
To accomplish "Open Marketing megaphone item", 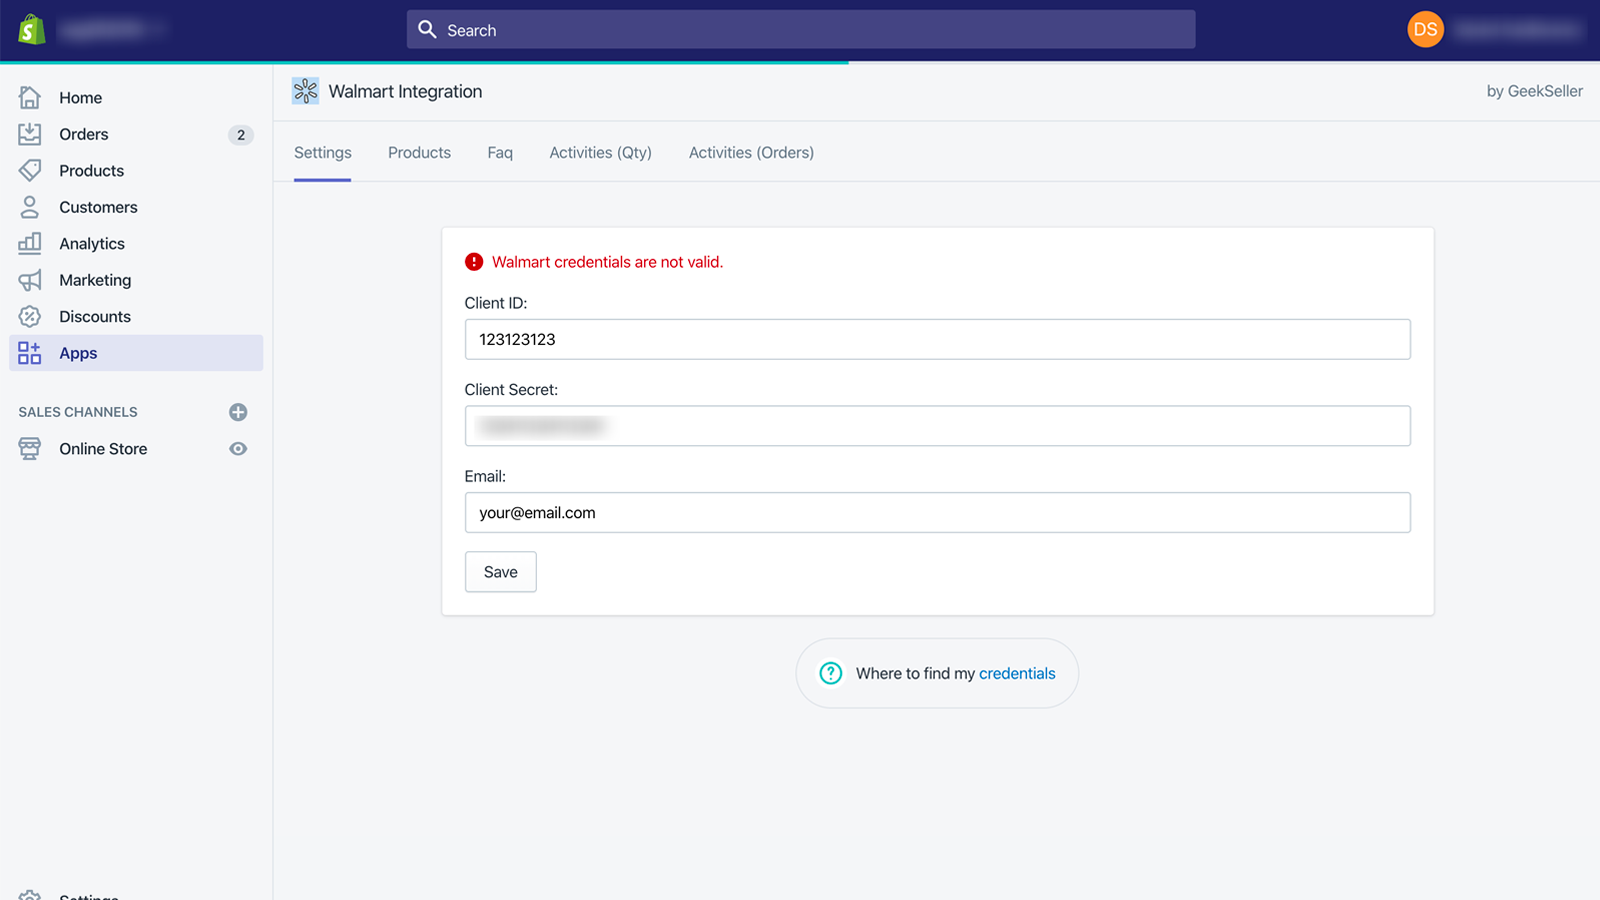I will 94,280.
